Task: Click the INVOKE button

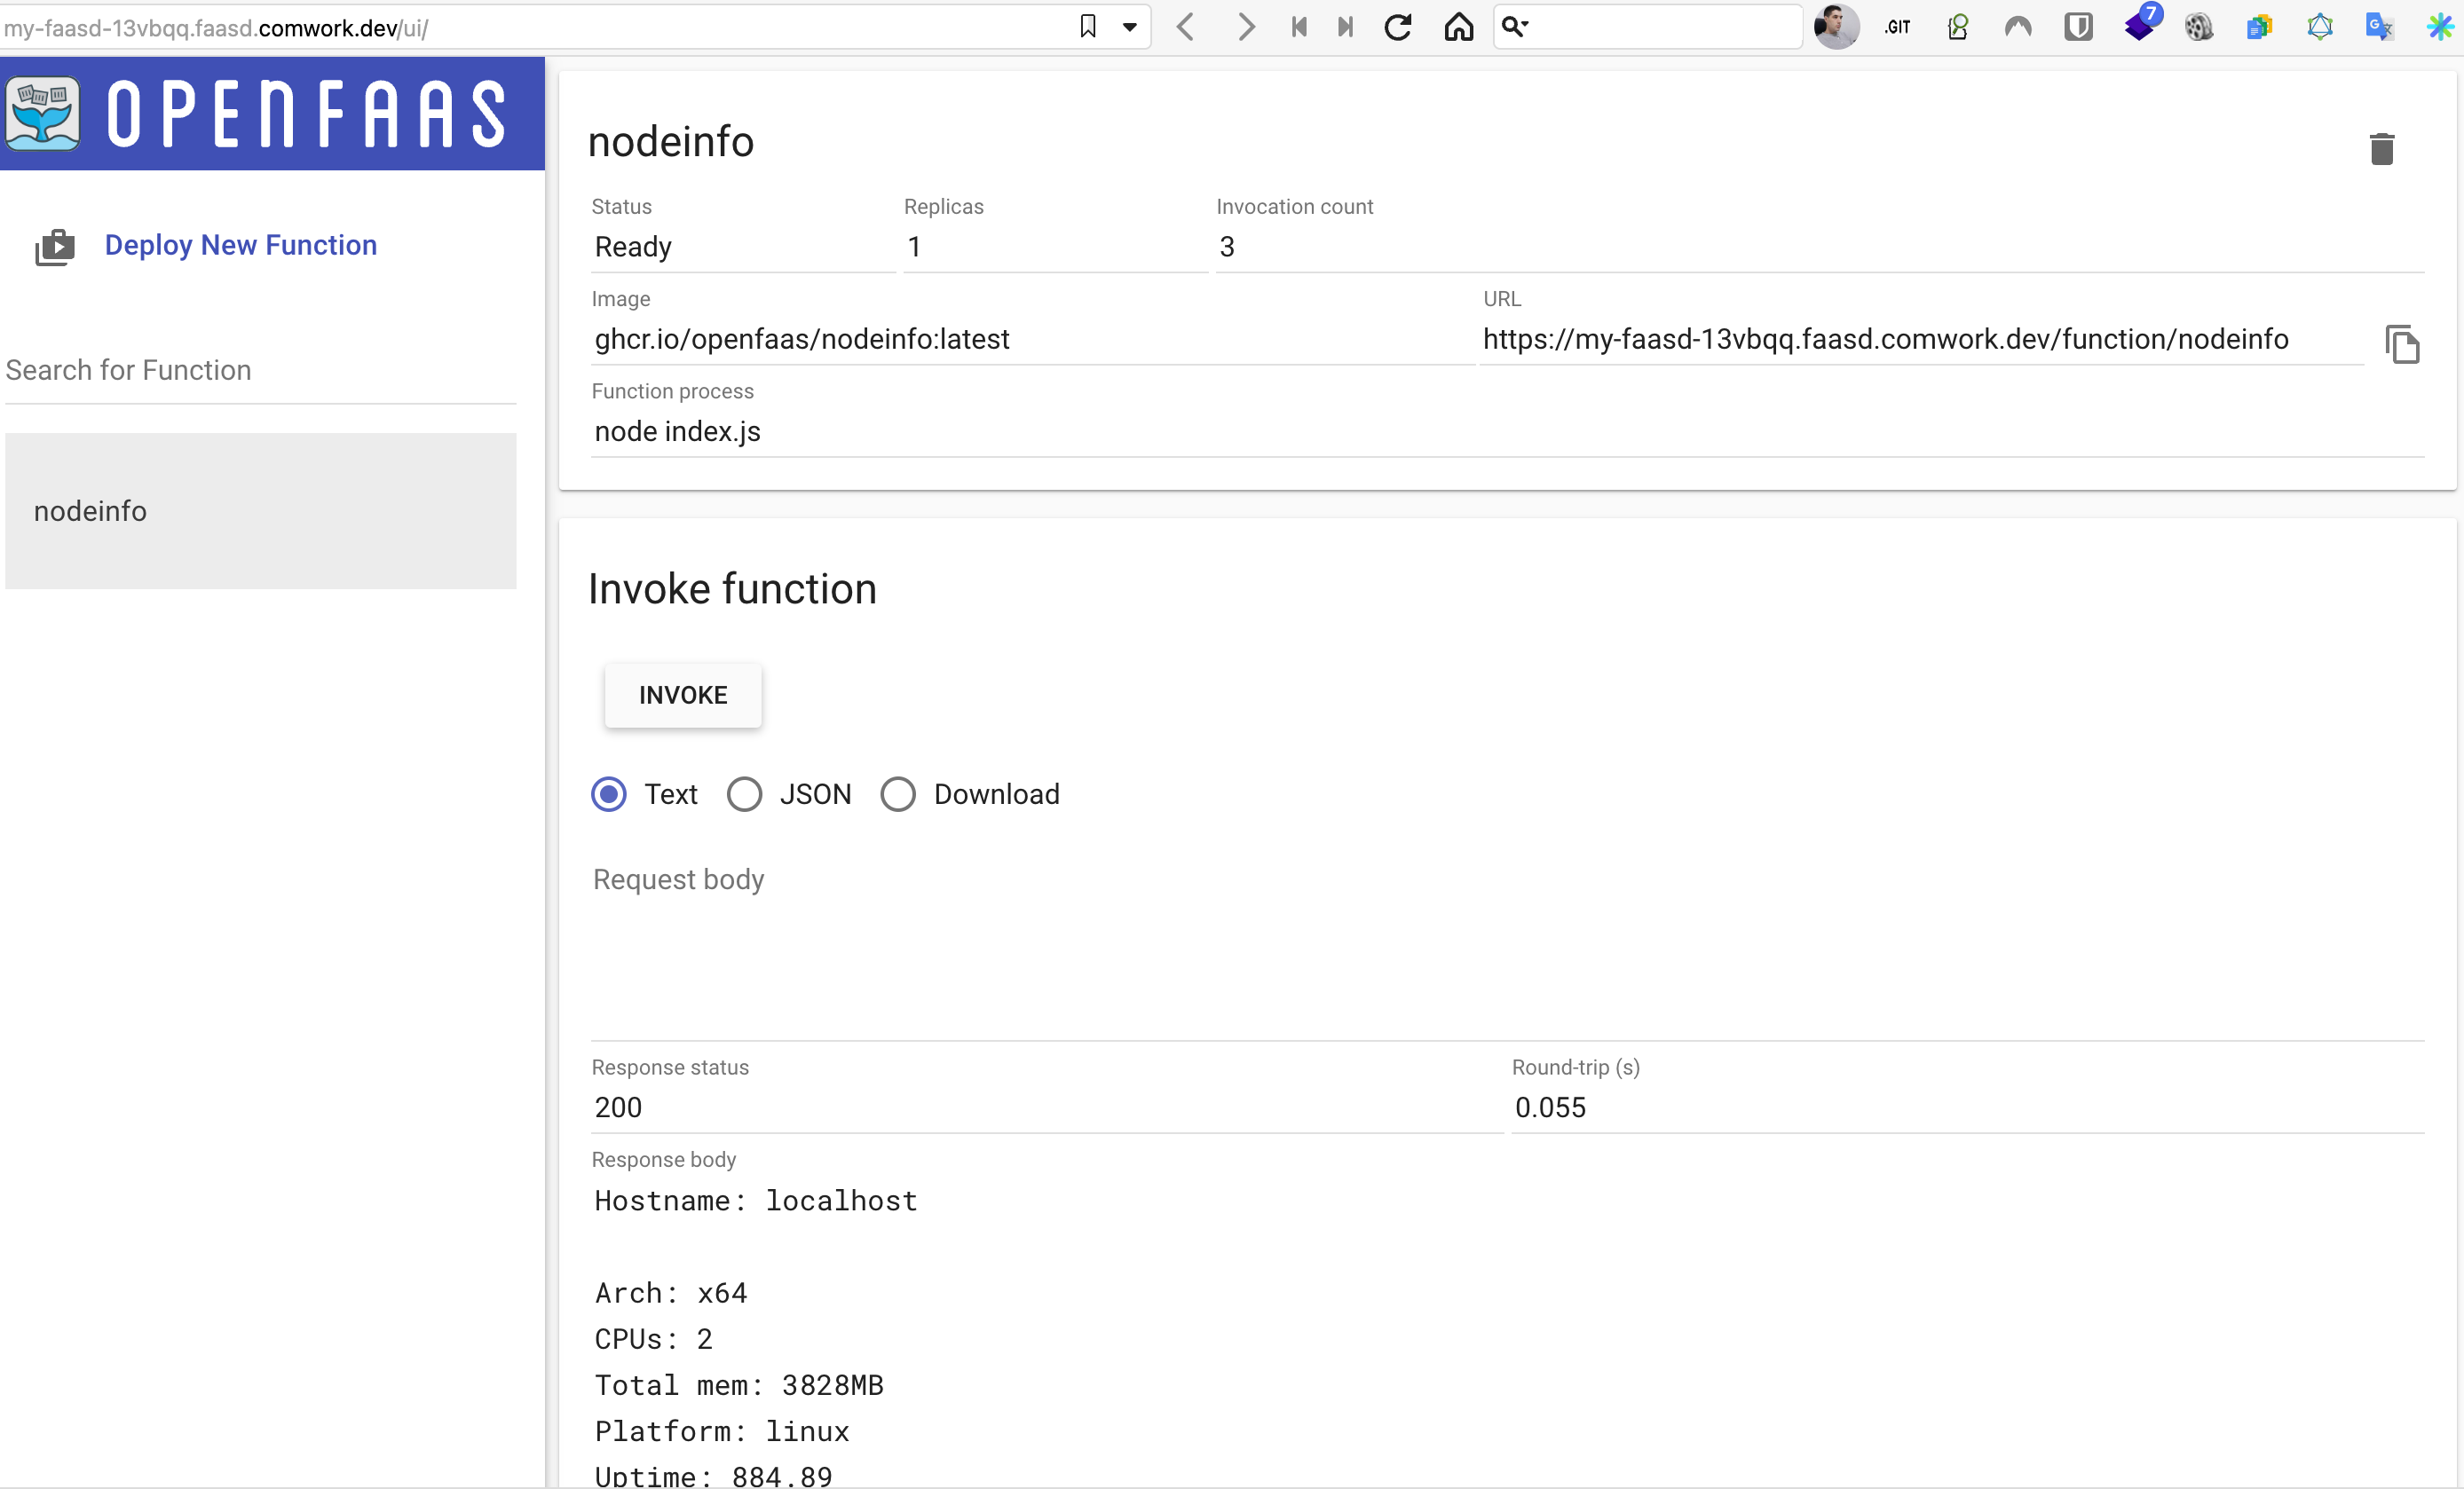Action: [683, 693]
